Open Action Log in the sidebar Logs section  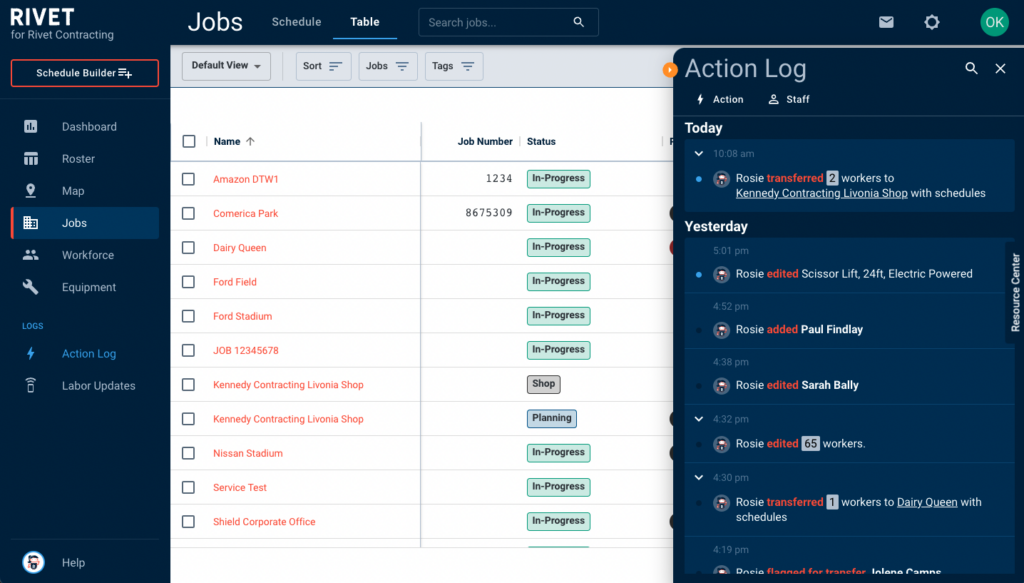pyautogui.click(x=85, y=353)
